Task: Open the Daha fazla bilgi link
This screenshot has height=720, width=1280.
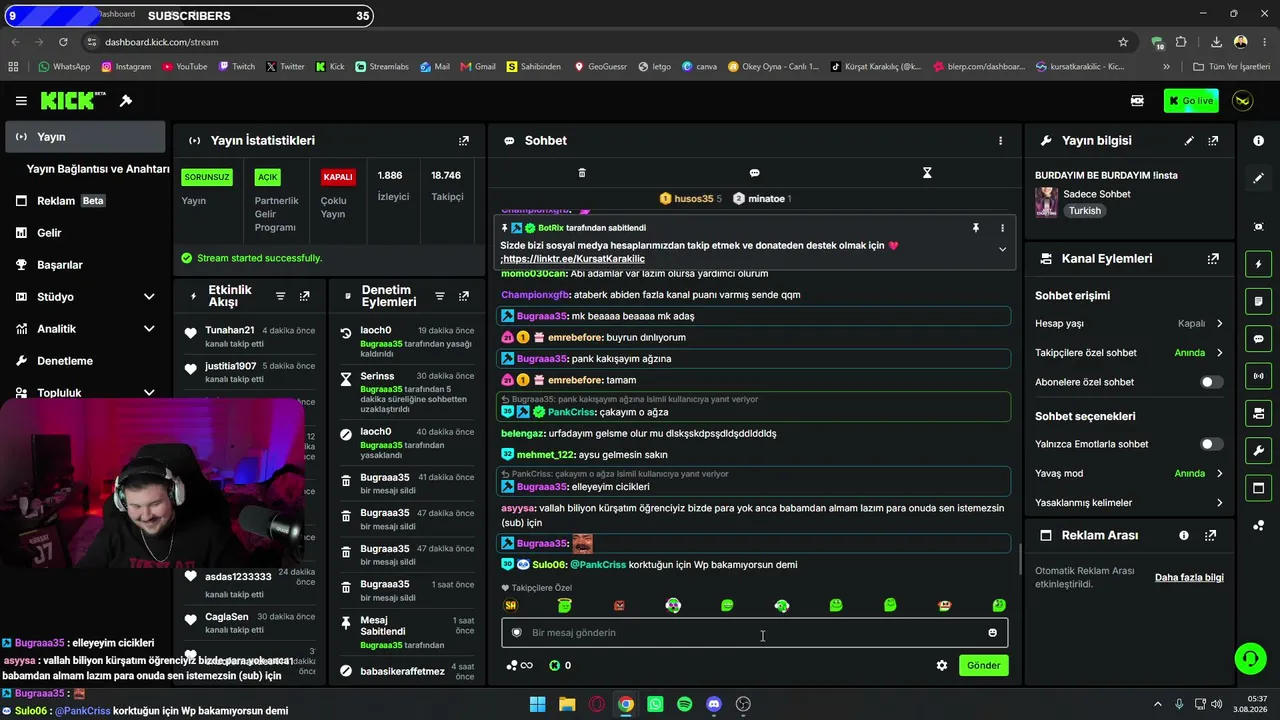Action: click(x=1189, y=578)
